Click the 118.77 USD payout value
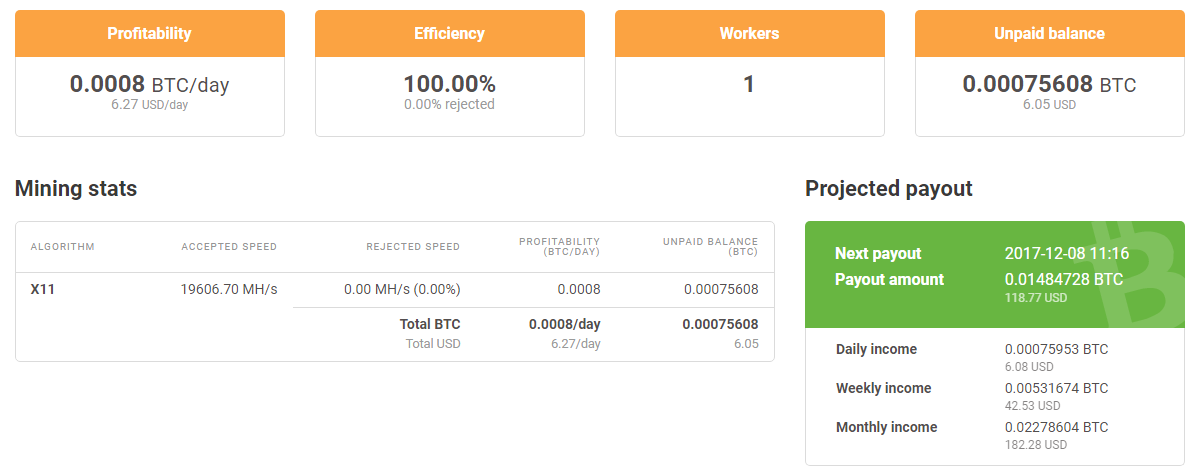This screenshot has width=1197, height=474. [x=1036, y=298]
